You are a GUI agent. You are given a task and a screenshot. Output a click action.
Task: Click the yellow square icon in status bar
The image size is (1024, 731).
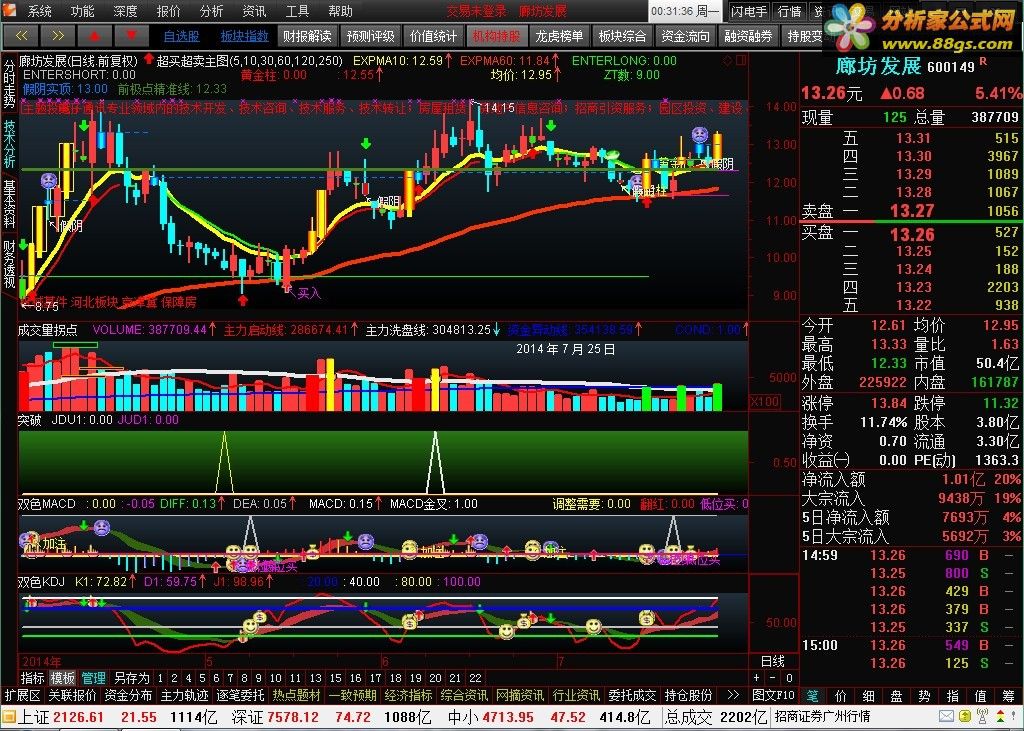(x=965, y=717)
